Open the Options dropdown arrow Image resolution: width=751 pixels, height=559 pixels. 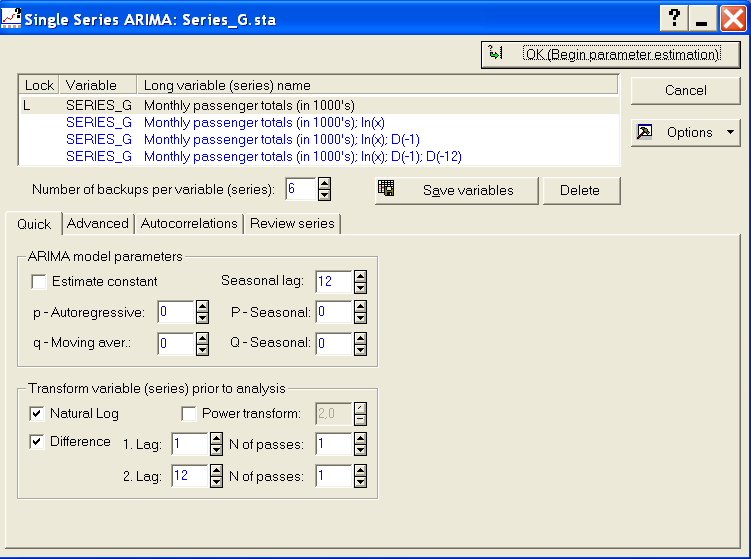click(x=730, y=132)
